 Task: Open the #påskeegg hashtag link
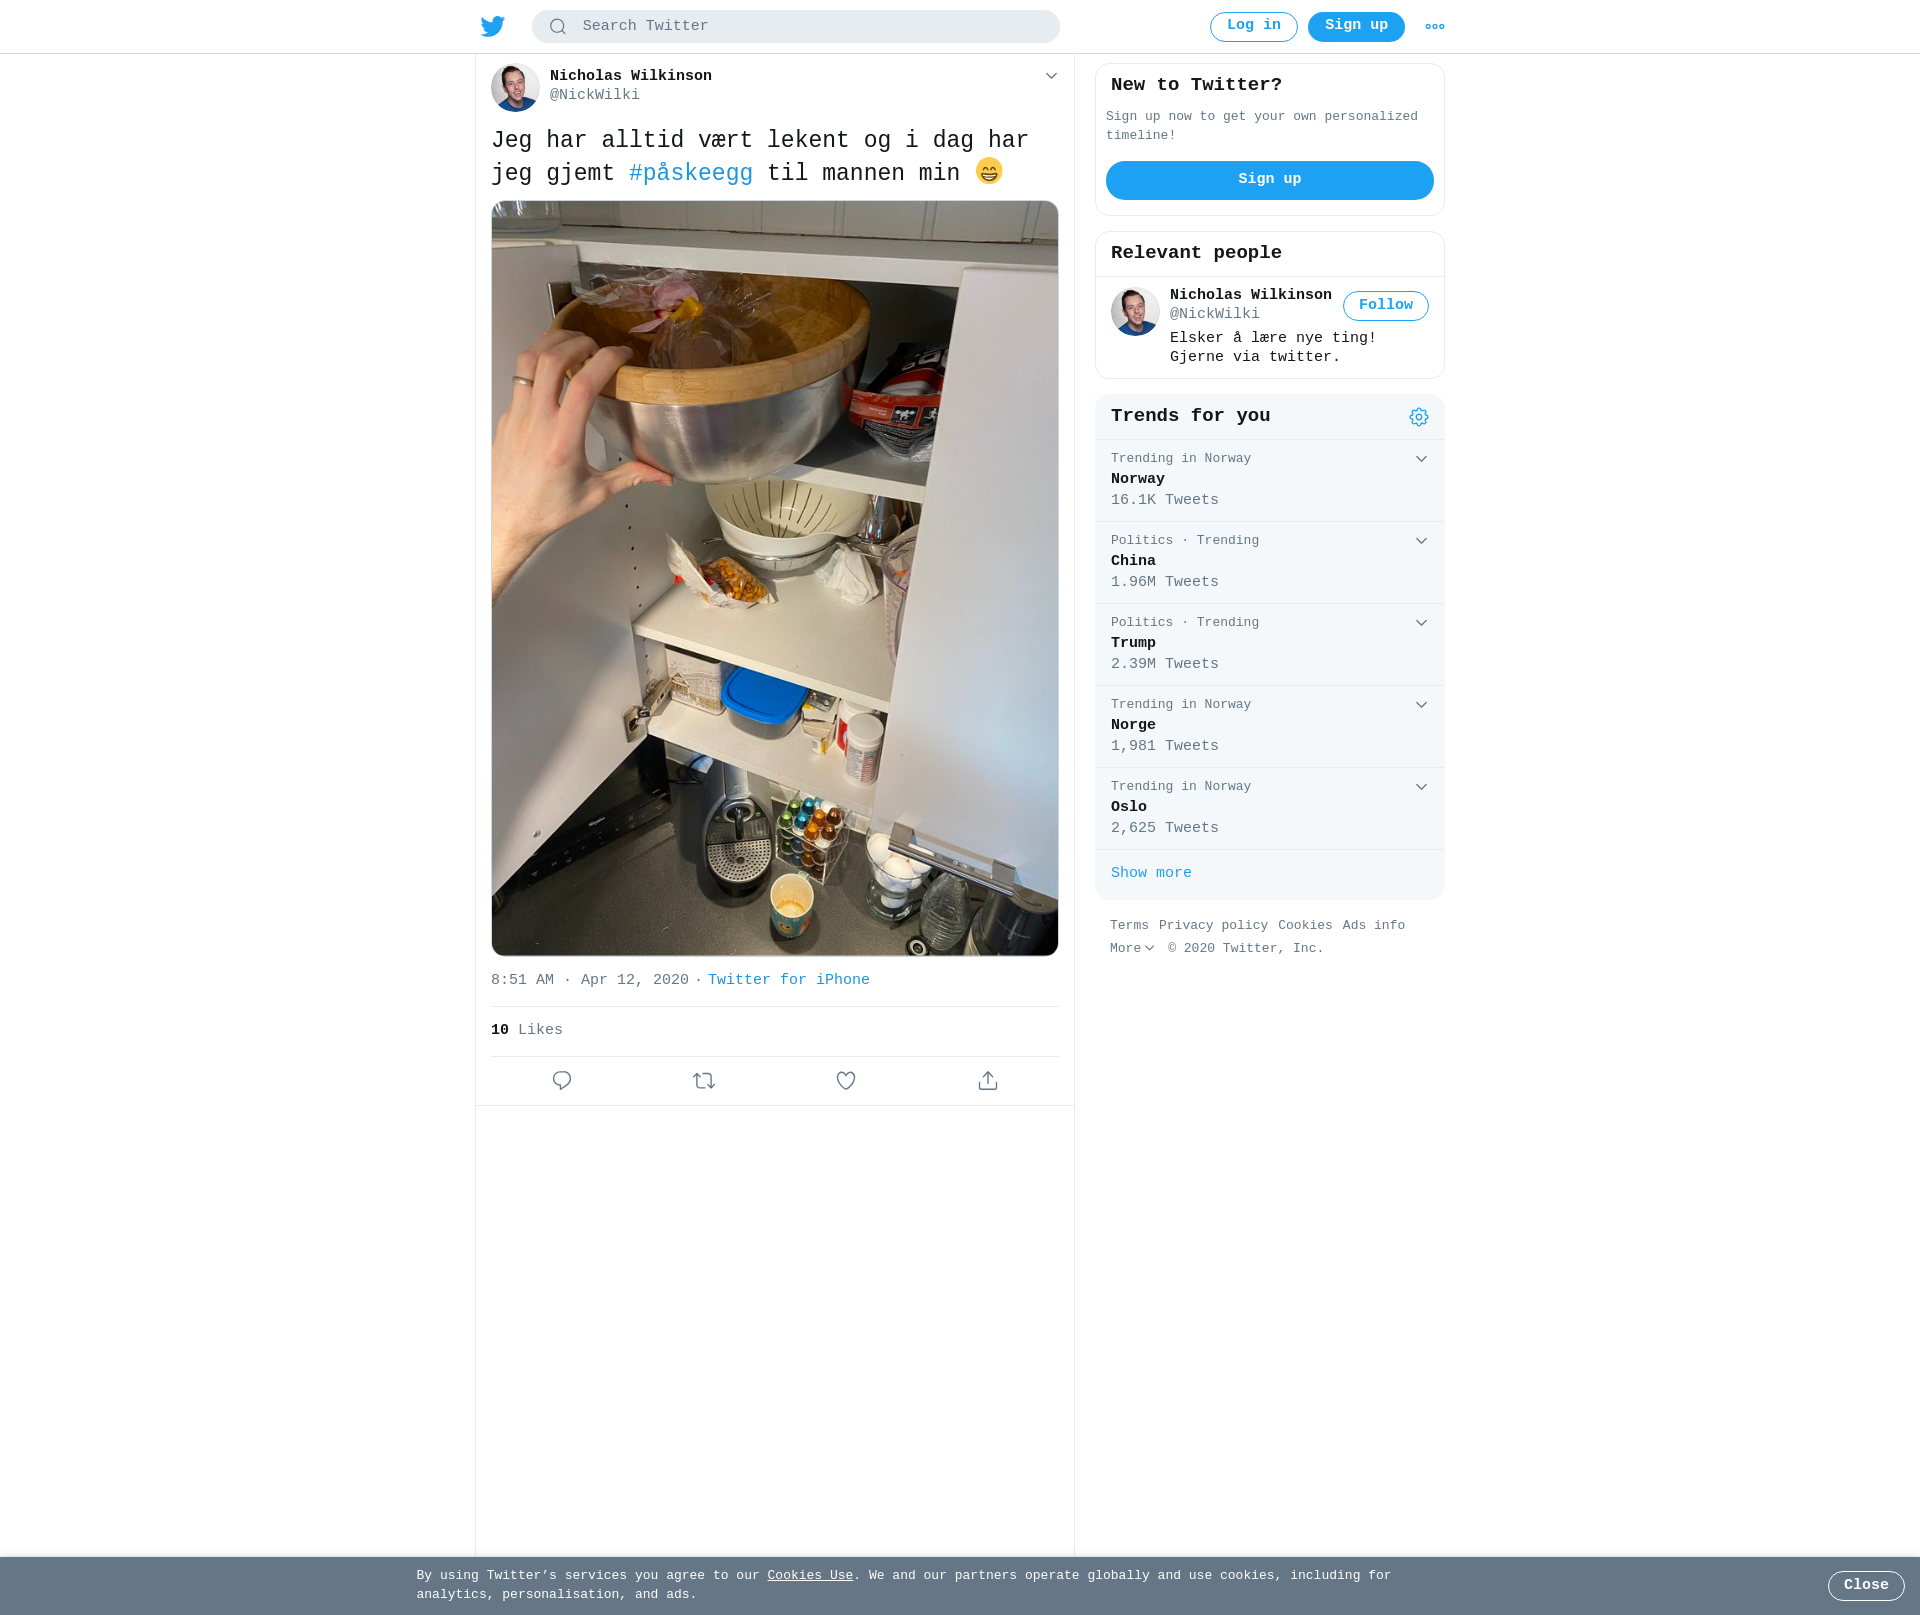tap(691, 173)
